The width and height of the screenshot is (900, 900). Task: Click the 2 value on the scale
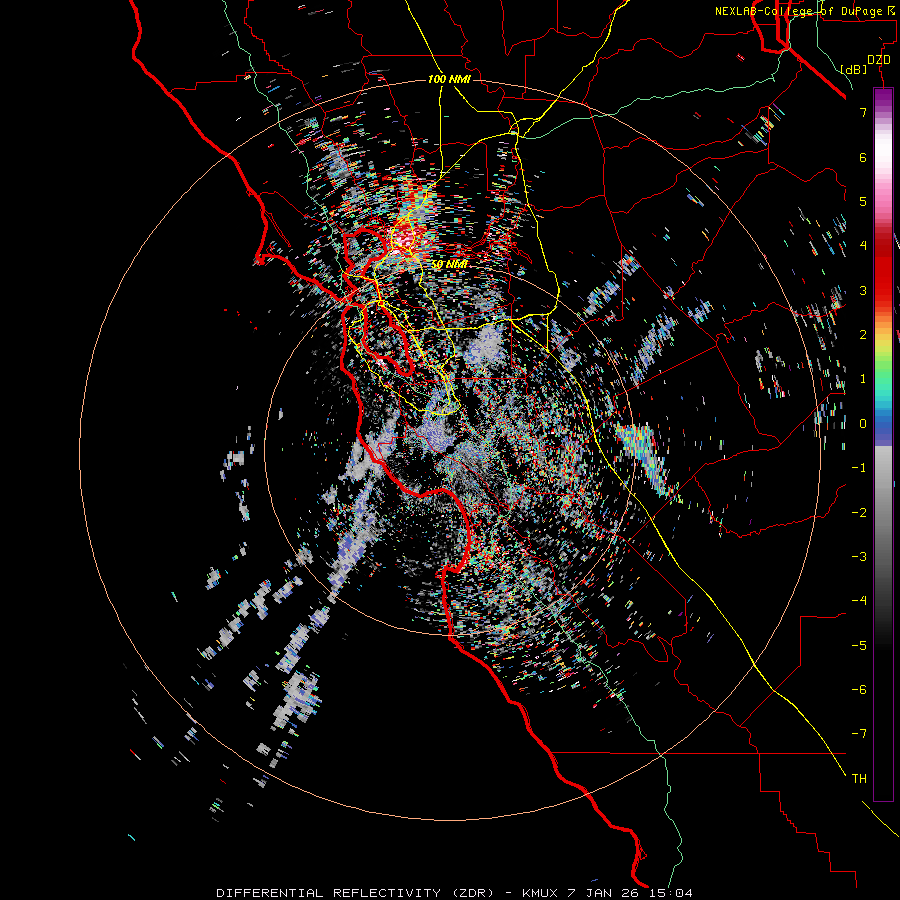pyautogui.click(x=863, y=334)
